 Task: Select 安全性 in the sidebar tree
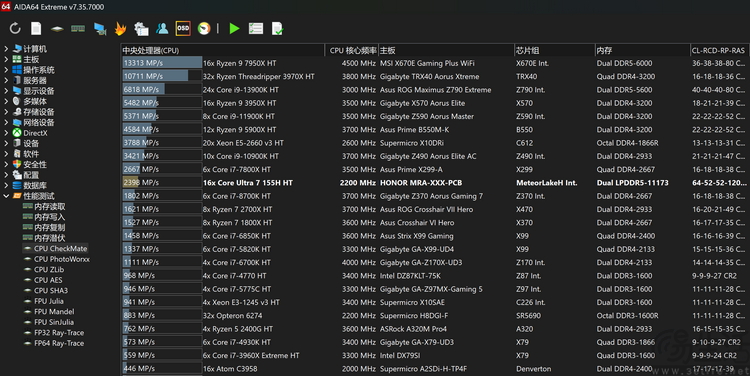click(35, 165)
